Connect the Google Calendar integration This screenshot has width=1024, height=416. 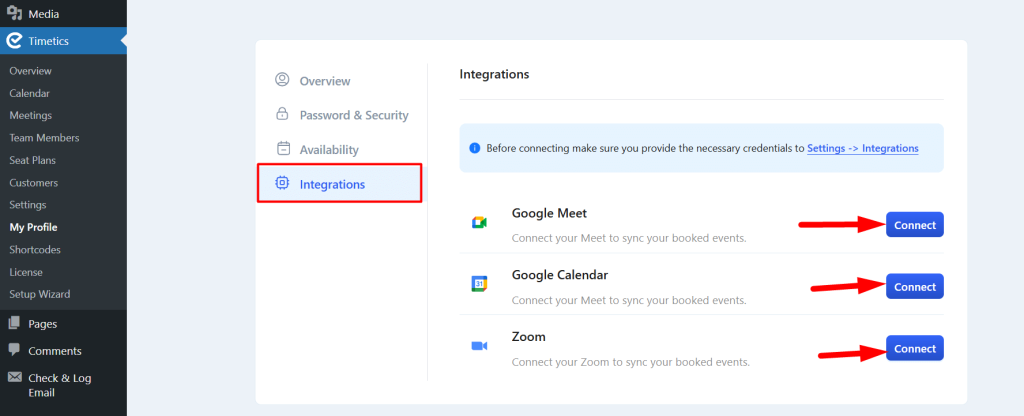914,287
